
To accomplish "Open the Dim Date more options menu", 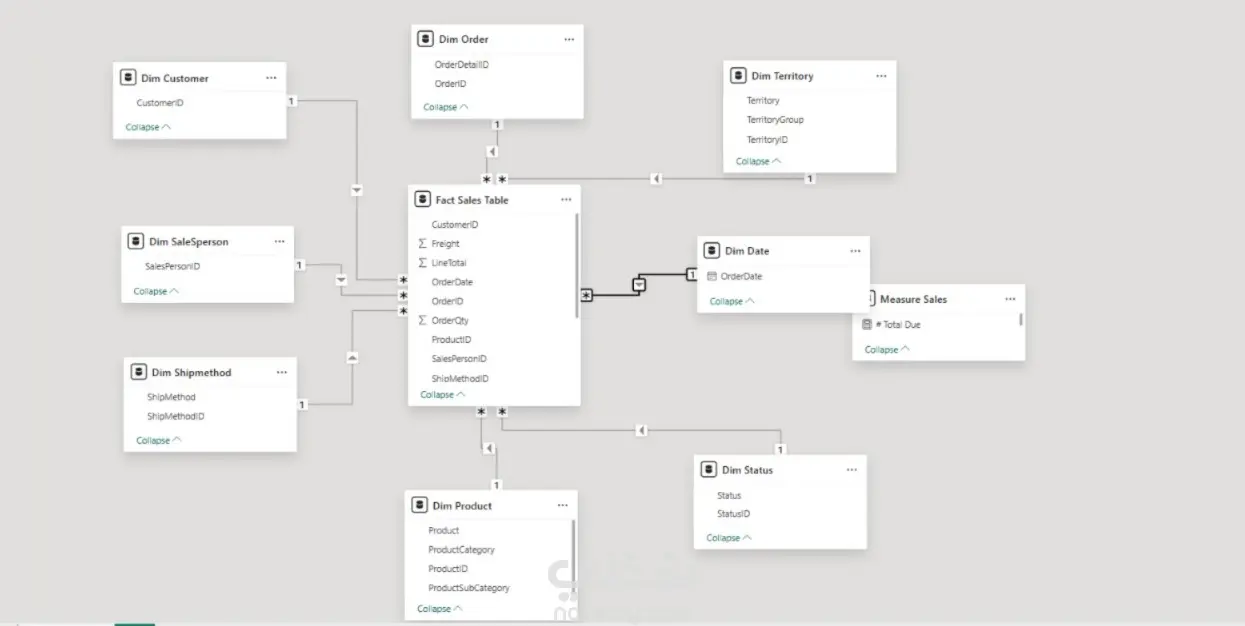I will pyautogui.click(x=855, y=251).
